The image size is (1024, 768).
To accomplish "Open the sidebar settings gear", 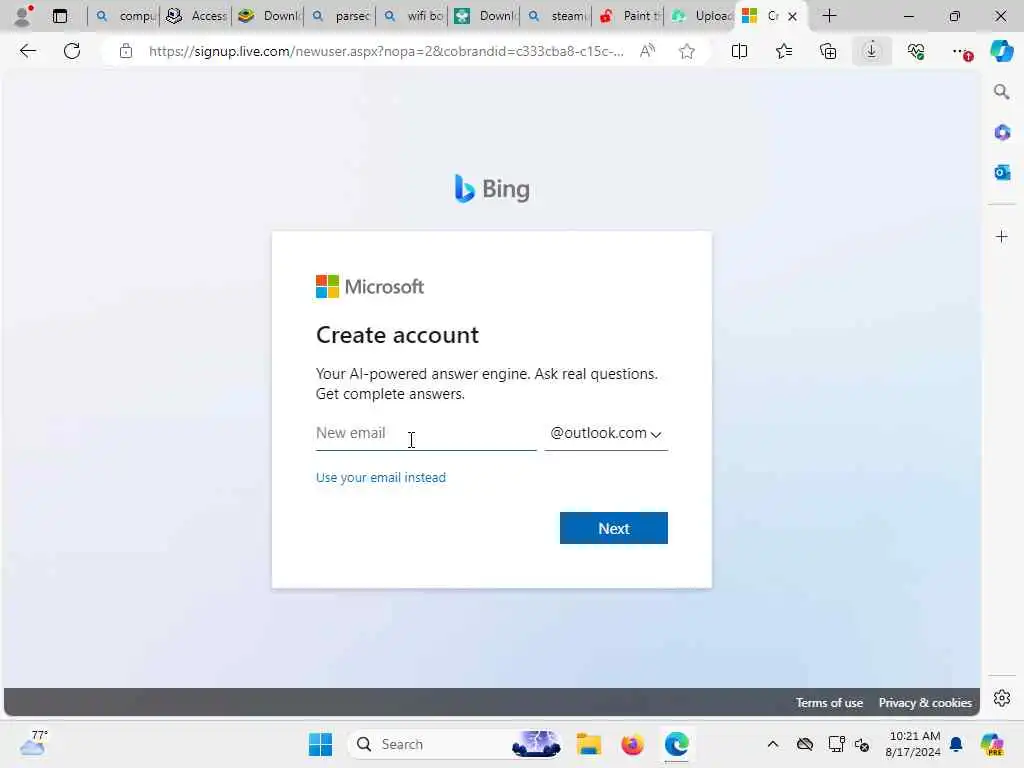I will point(1002,699).
